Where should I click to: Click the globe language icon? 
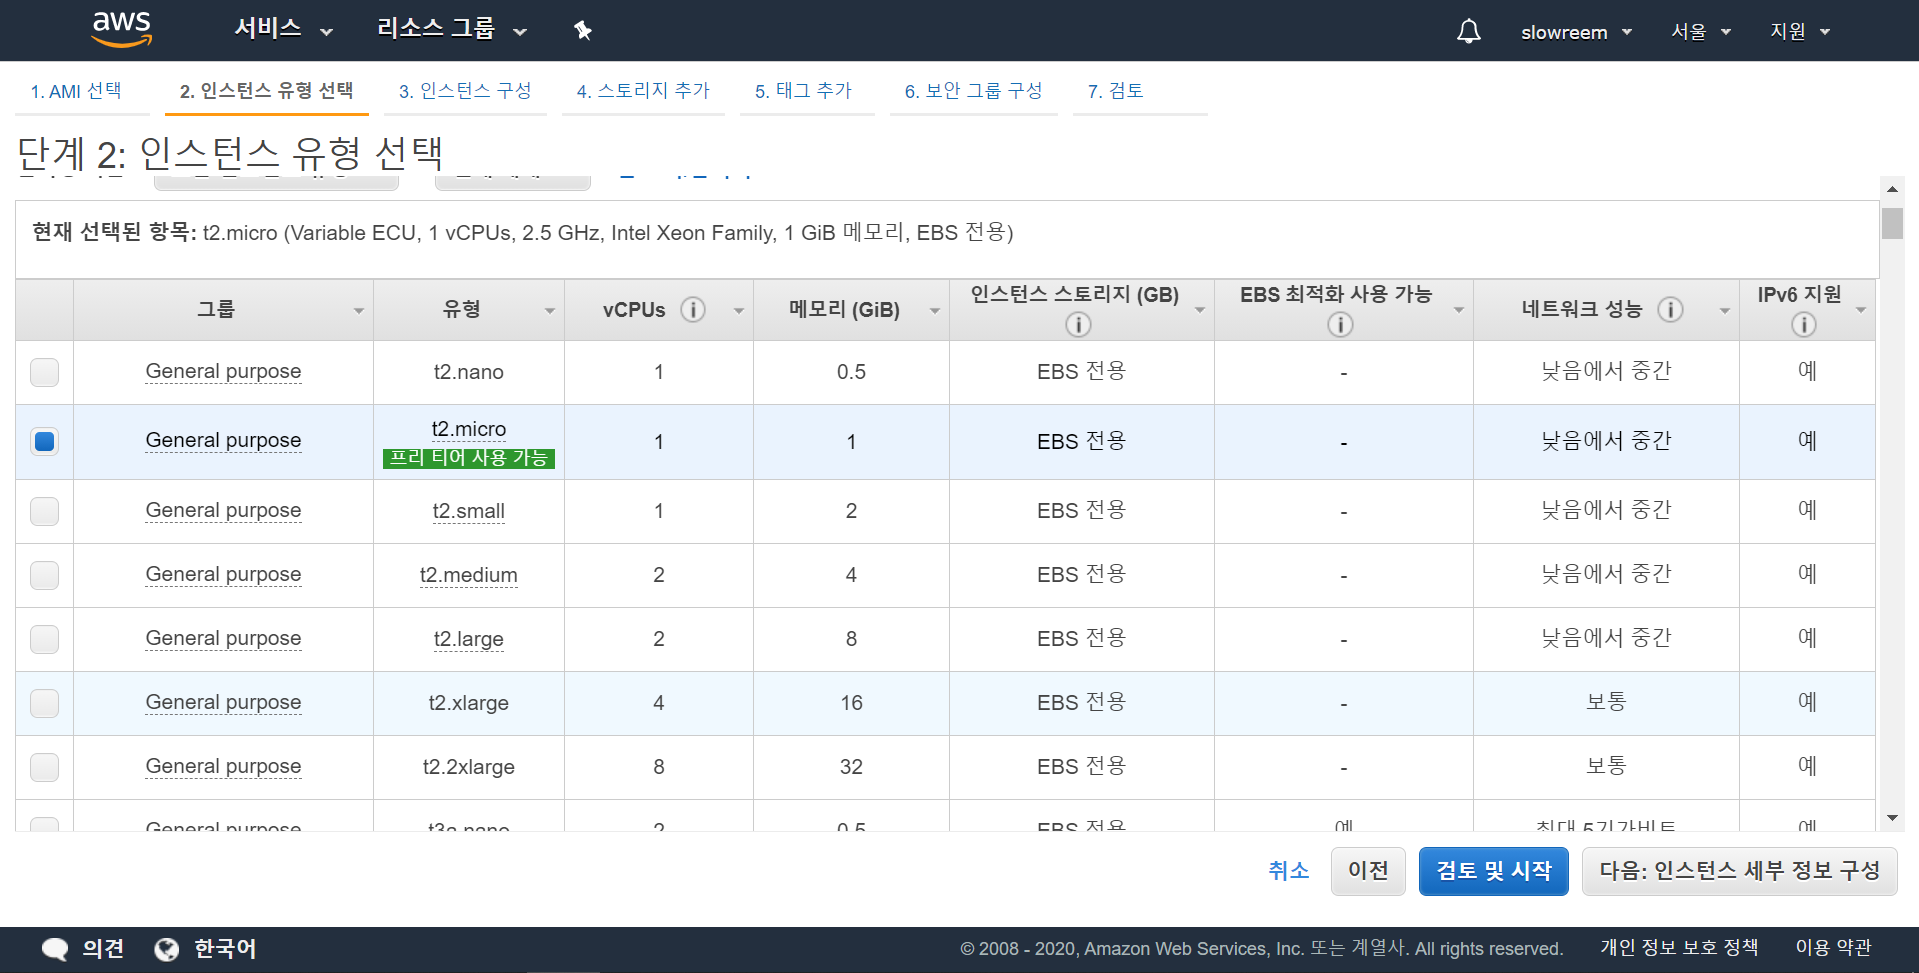(x=167, y=949)
